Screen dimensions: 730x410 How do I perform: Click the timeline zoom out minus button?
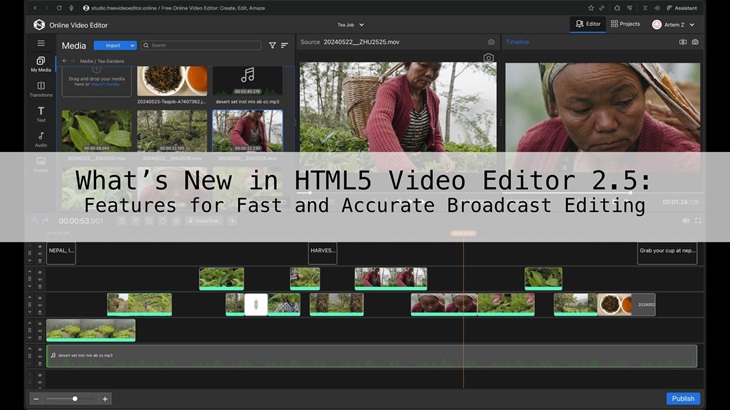(36, 399)
